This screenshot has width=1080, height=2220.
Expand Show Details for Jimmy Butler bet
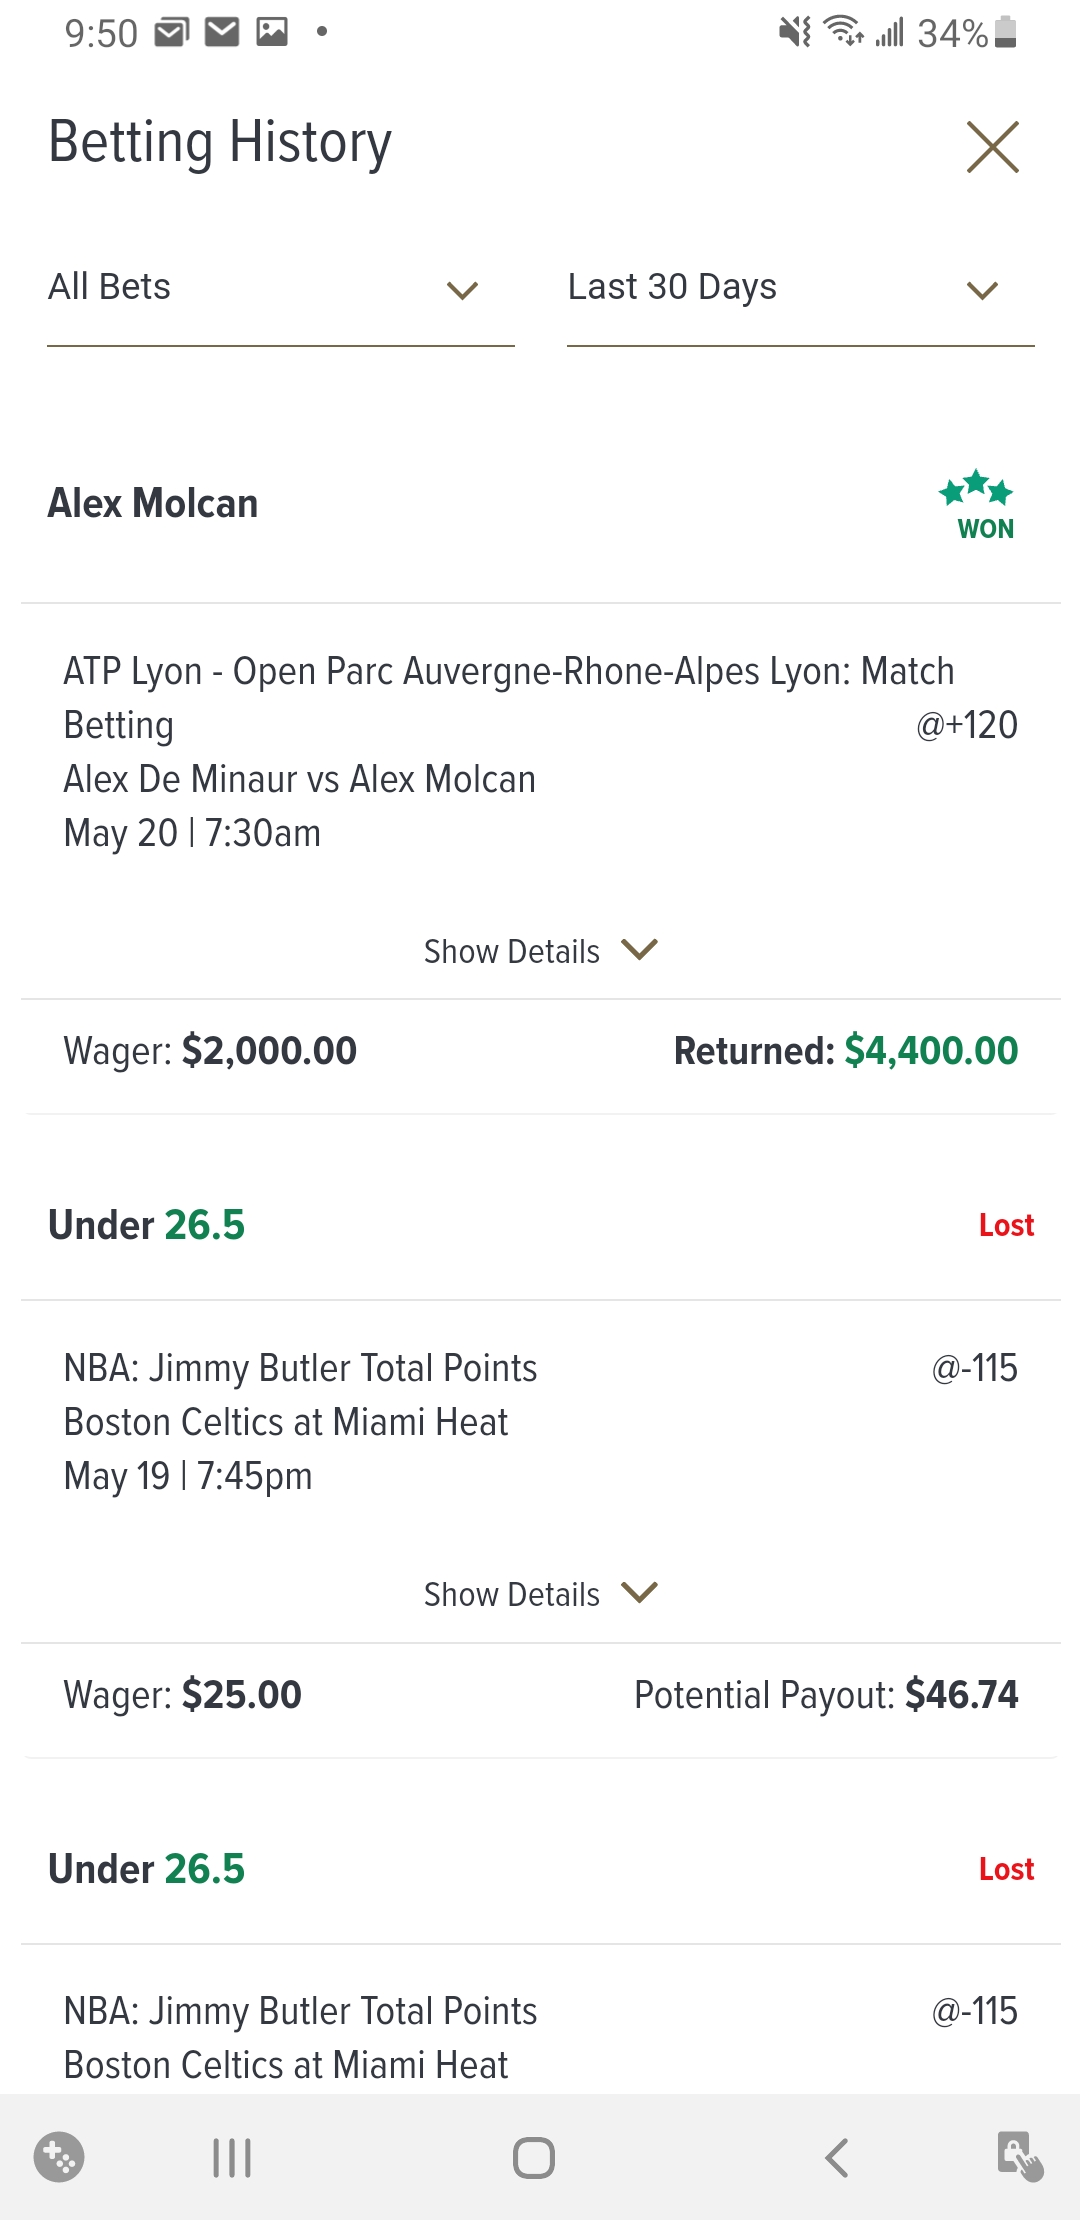pos(540,1594)
